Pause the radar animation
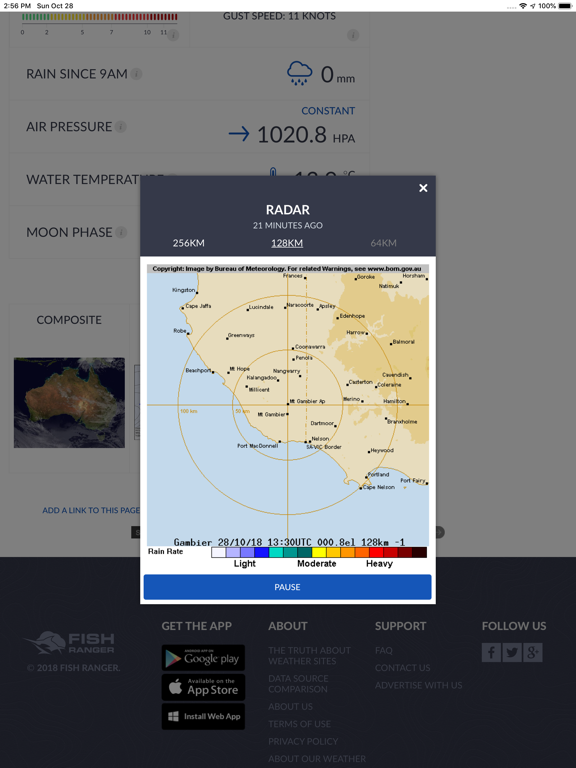The image size is (576, 768). [x=288, y=587]
